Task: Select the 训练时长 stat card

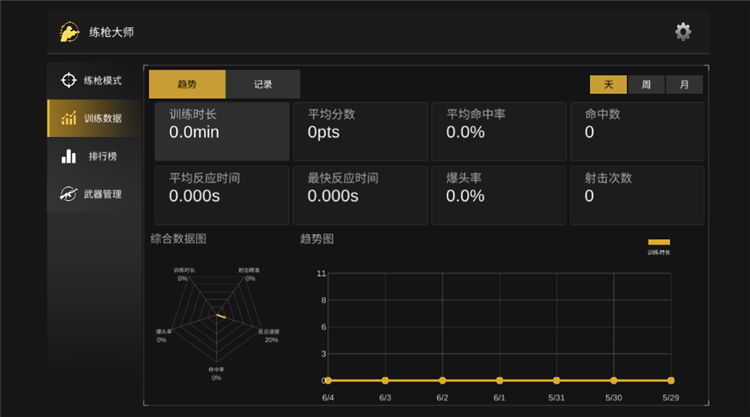Action: pyautogui.click(x=222, y=131)
